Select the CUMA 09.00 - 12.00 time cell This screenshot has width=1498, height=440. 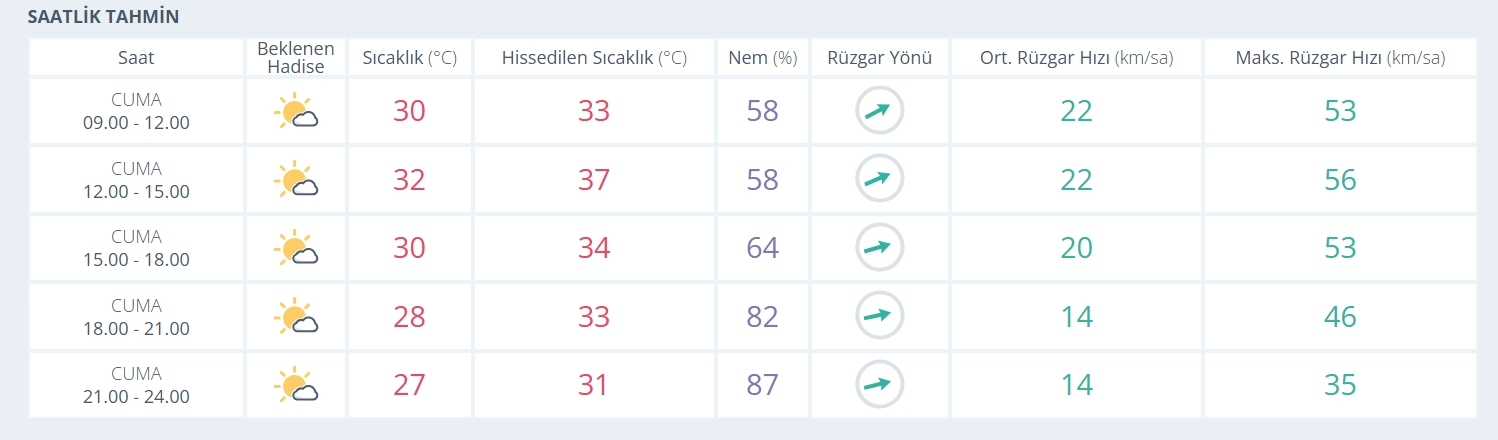(x=136, y=112)
